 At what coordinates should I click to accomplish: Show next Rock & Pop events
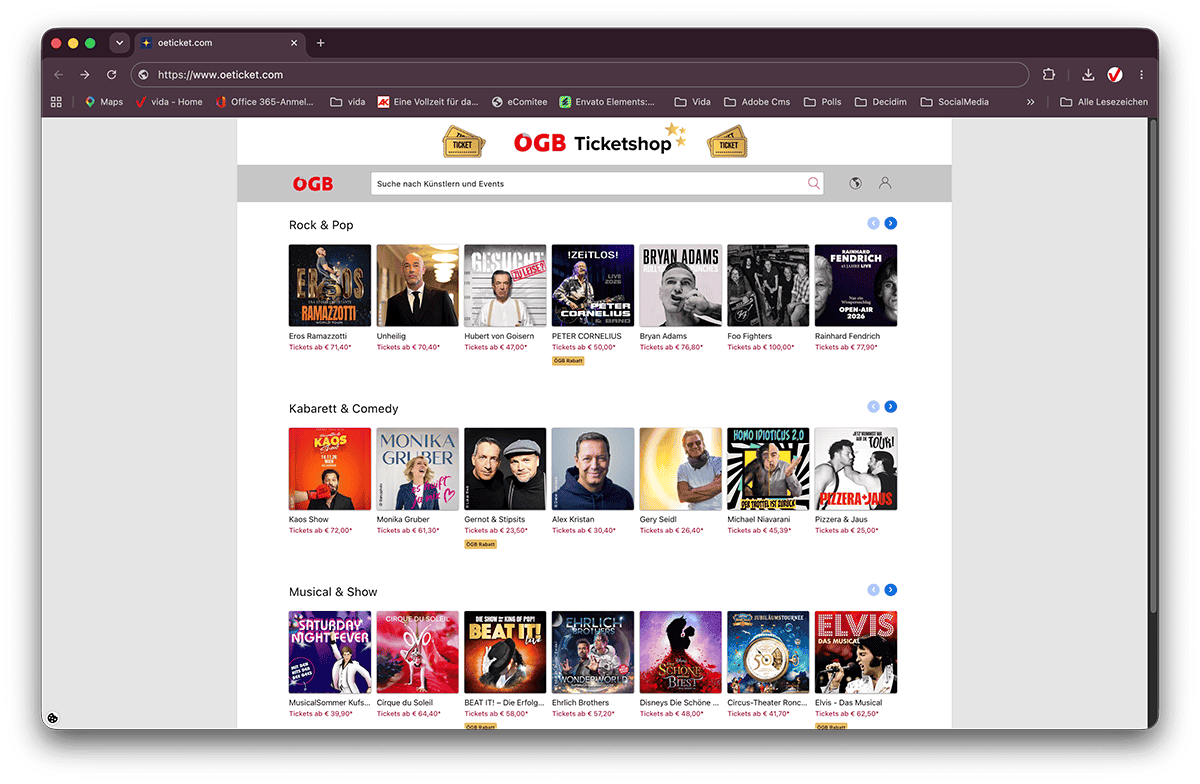point(891,223)
